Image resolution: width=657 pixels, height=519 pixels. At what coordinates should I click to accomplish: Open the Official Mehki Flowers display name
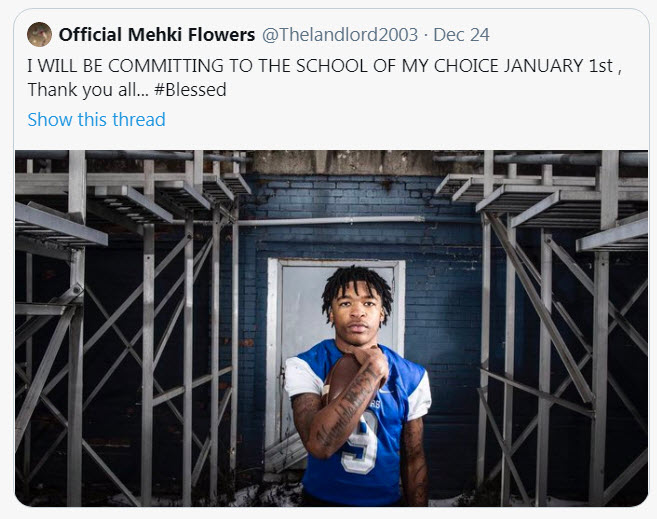point(156,34)
